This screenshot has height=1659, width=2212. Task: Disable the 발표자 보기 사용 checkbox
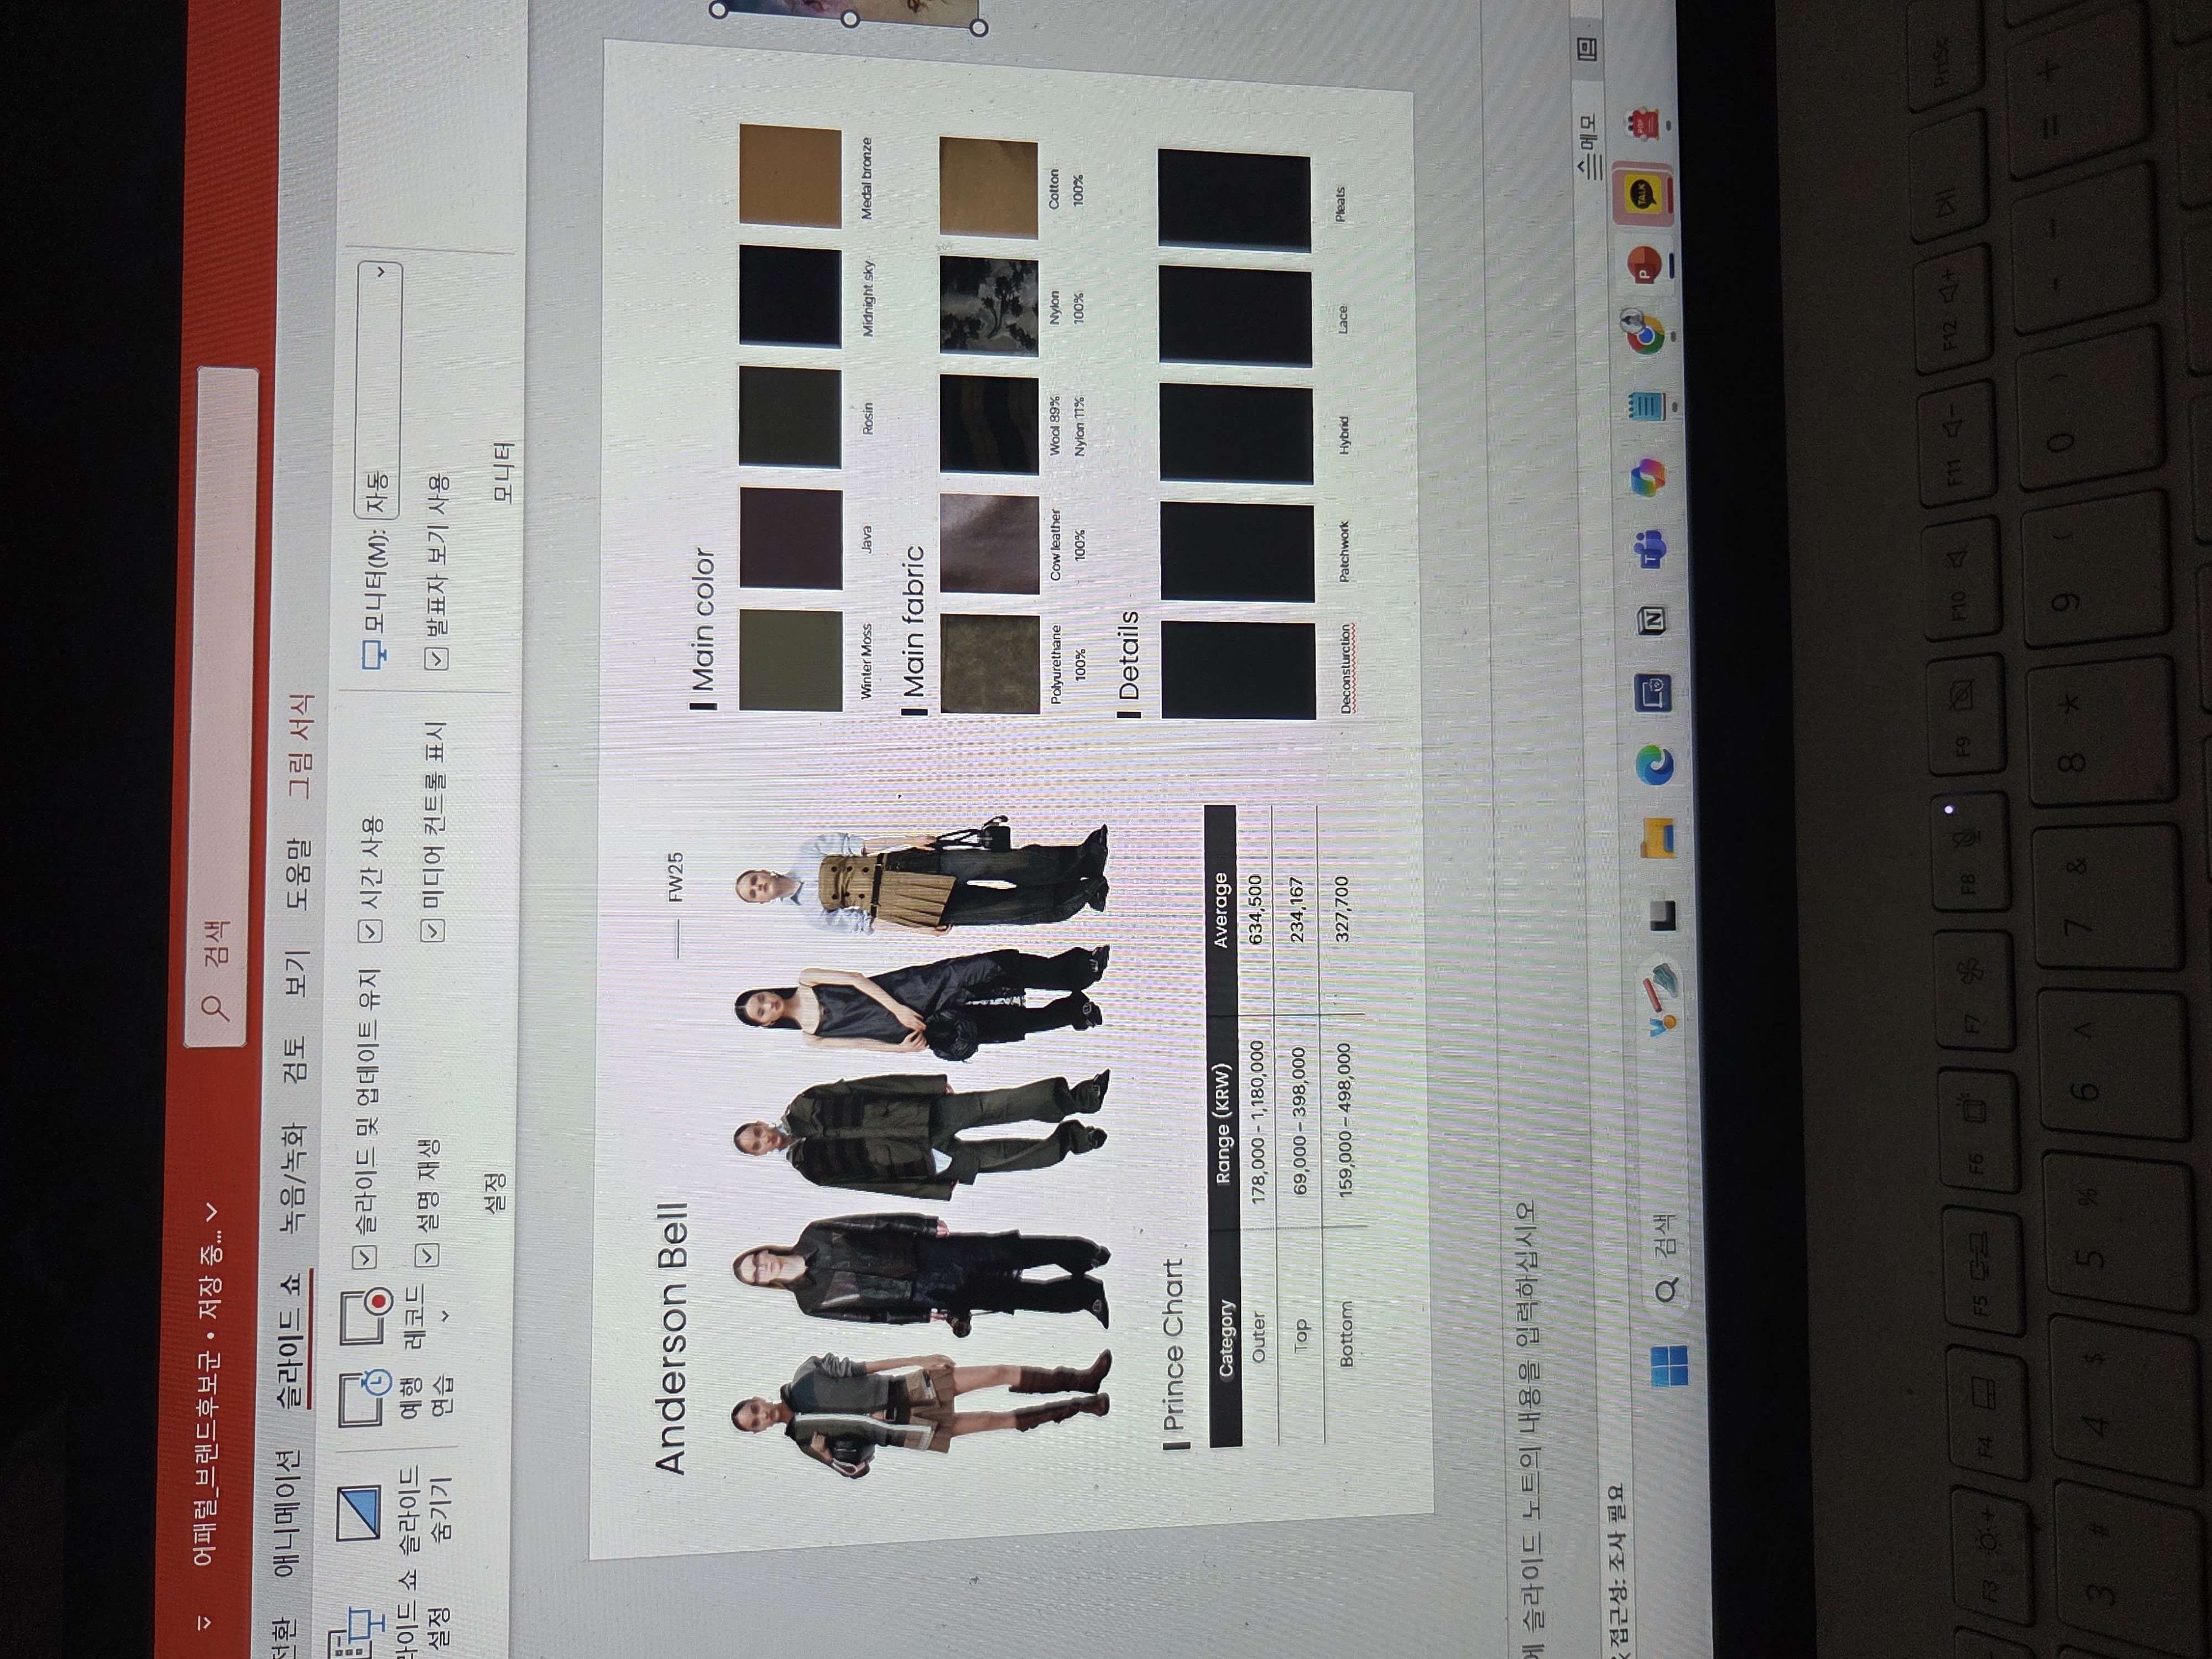coord(437,657)
